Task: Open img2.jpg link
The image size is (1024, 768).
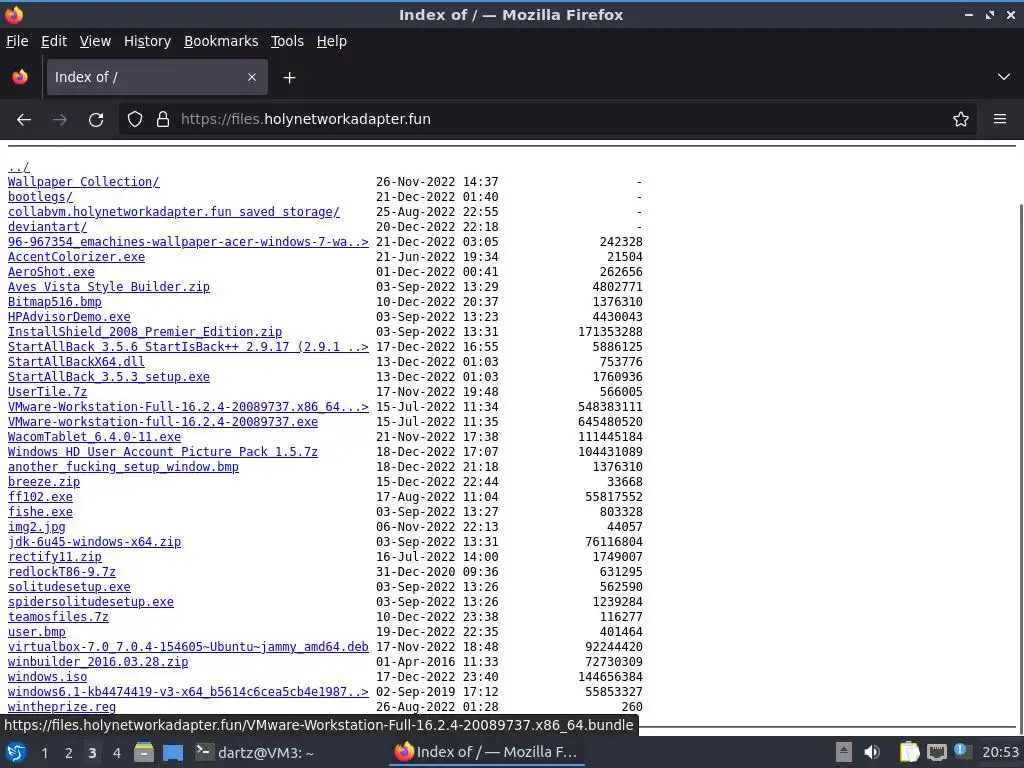Action: [37, 528]
